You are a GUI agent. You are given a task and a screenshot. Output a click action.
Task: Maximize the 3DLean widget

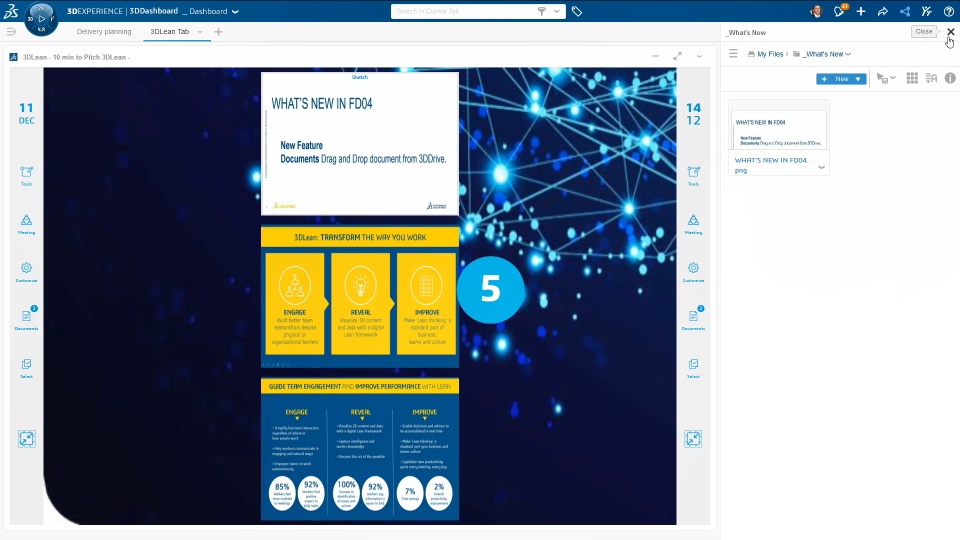point(677,56)
